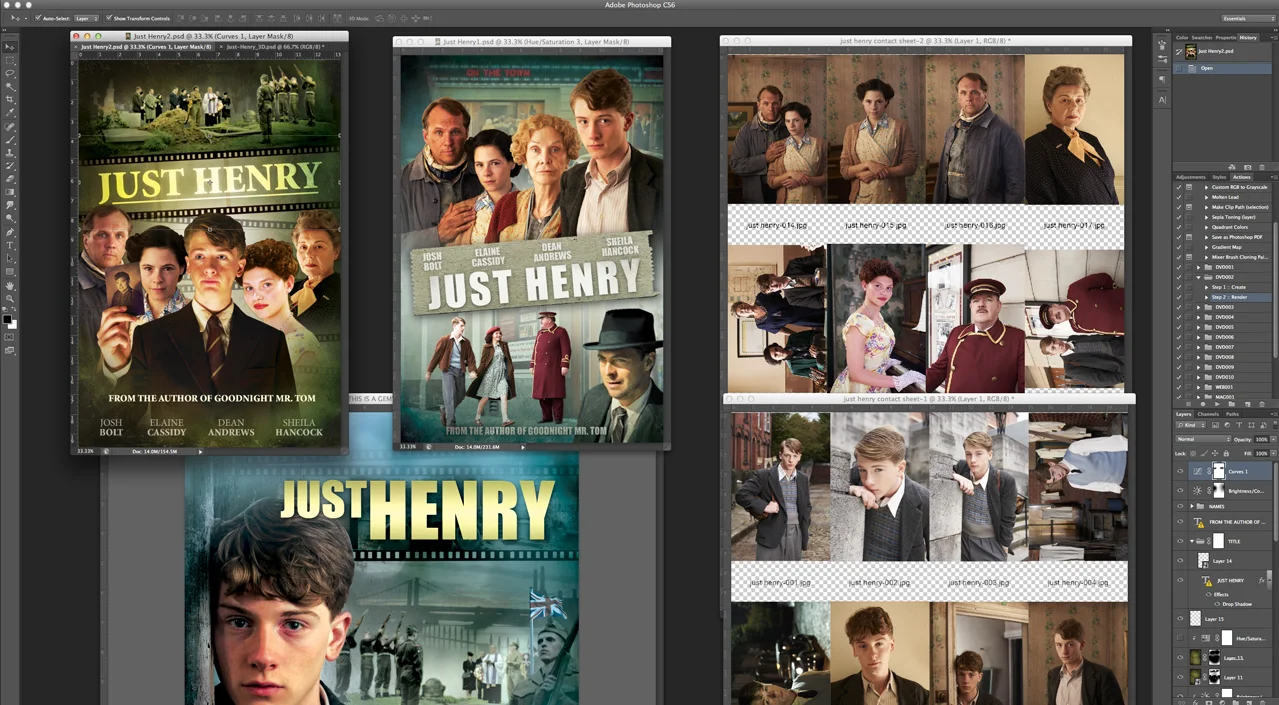
Task: Select the Pen tool
Action: 10,233
